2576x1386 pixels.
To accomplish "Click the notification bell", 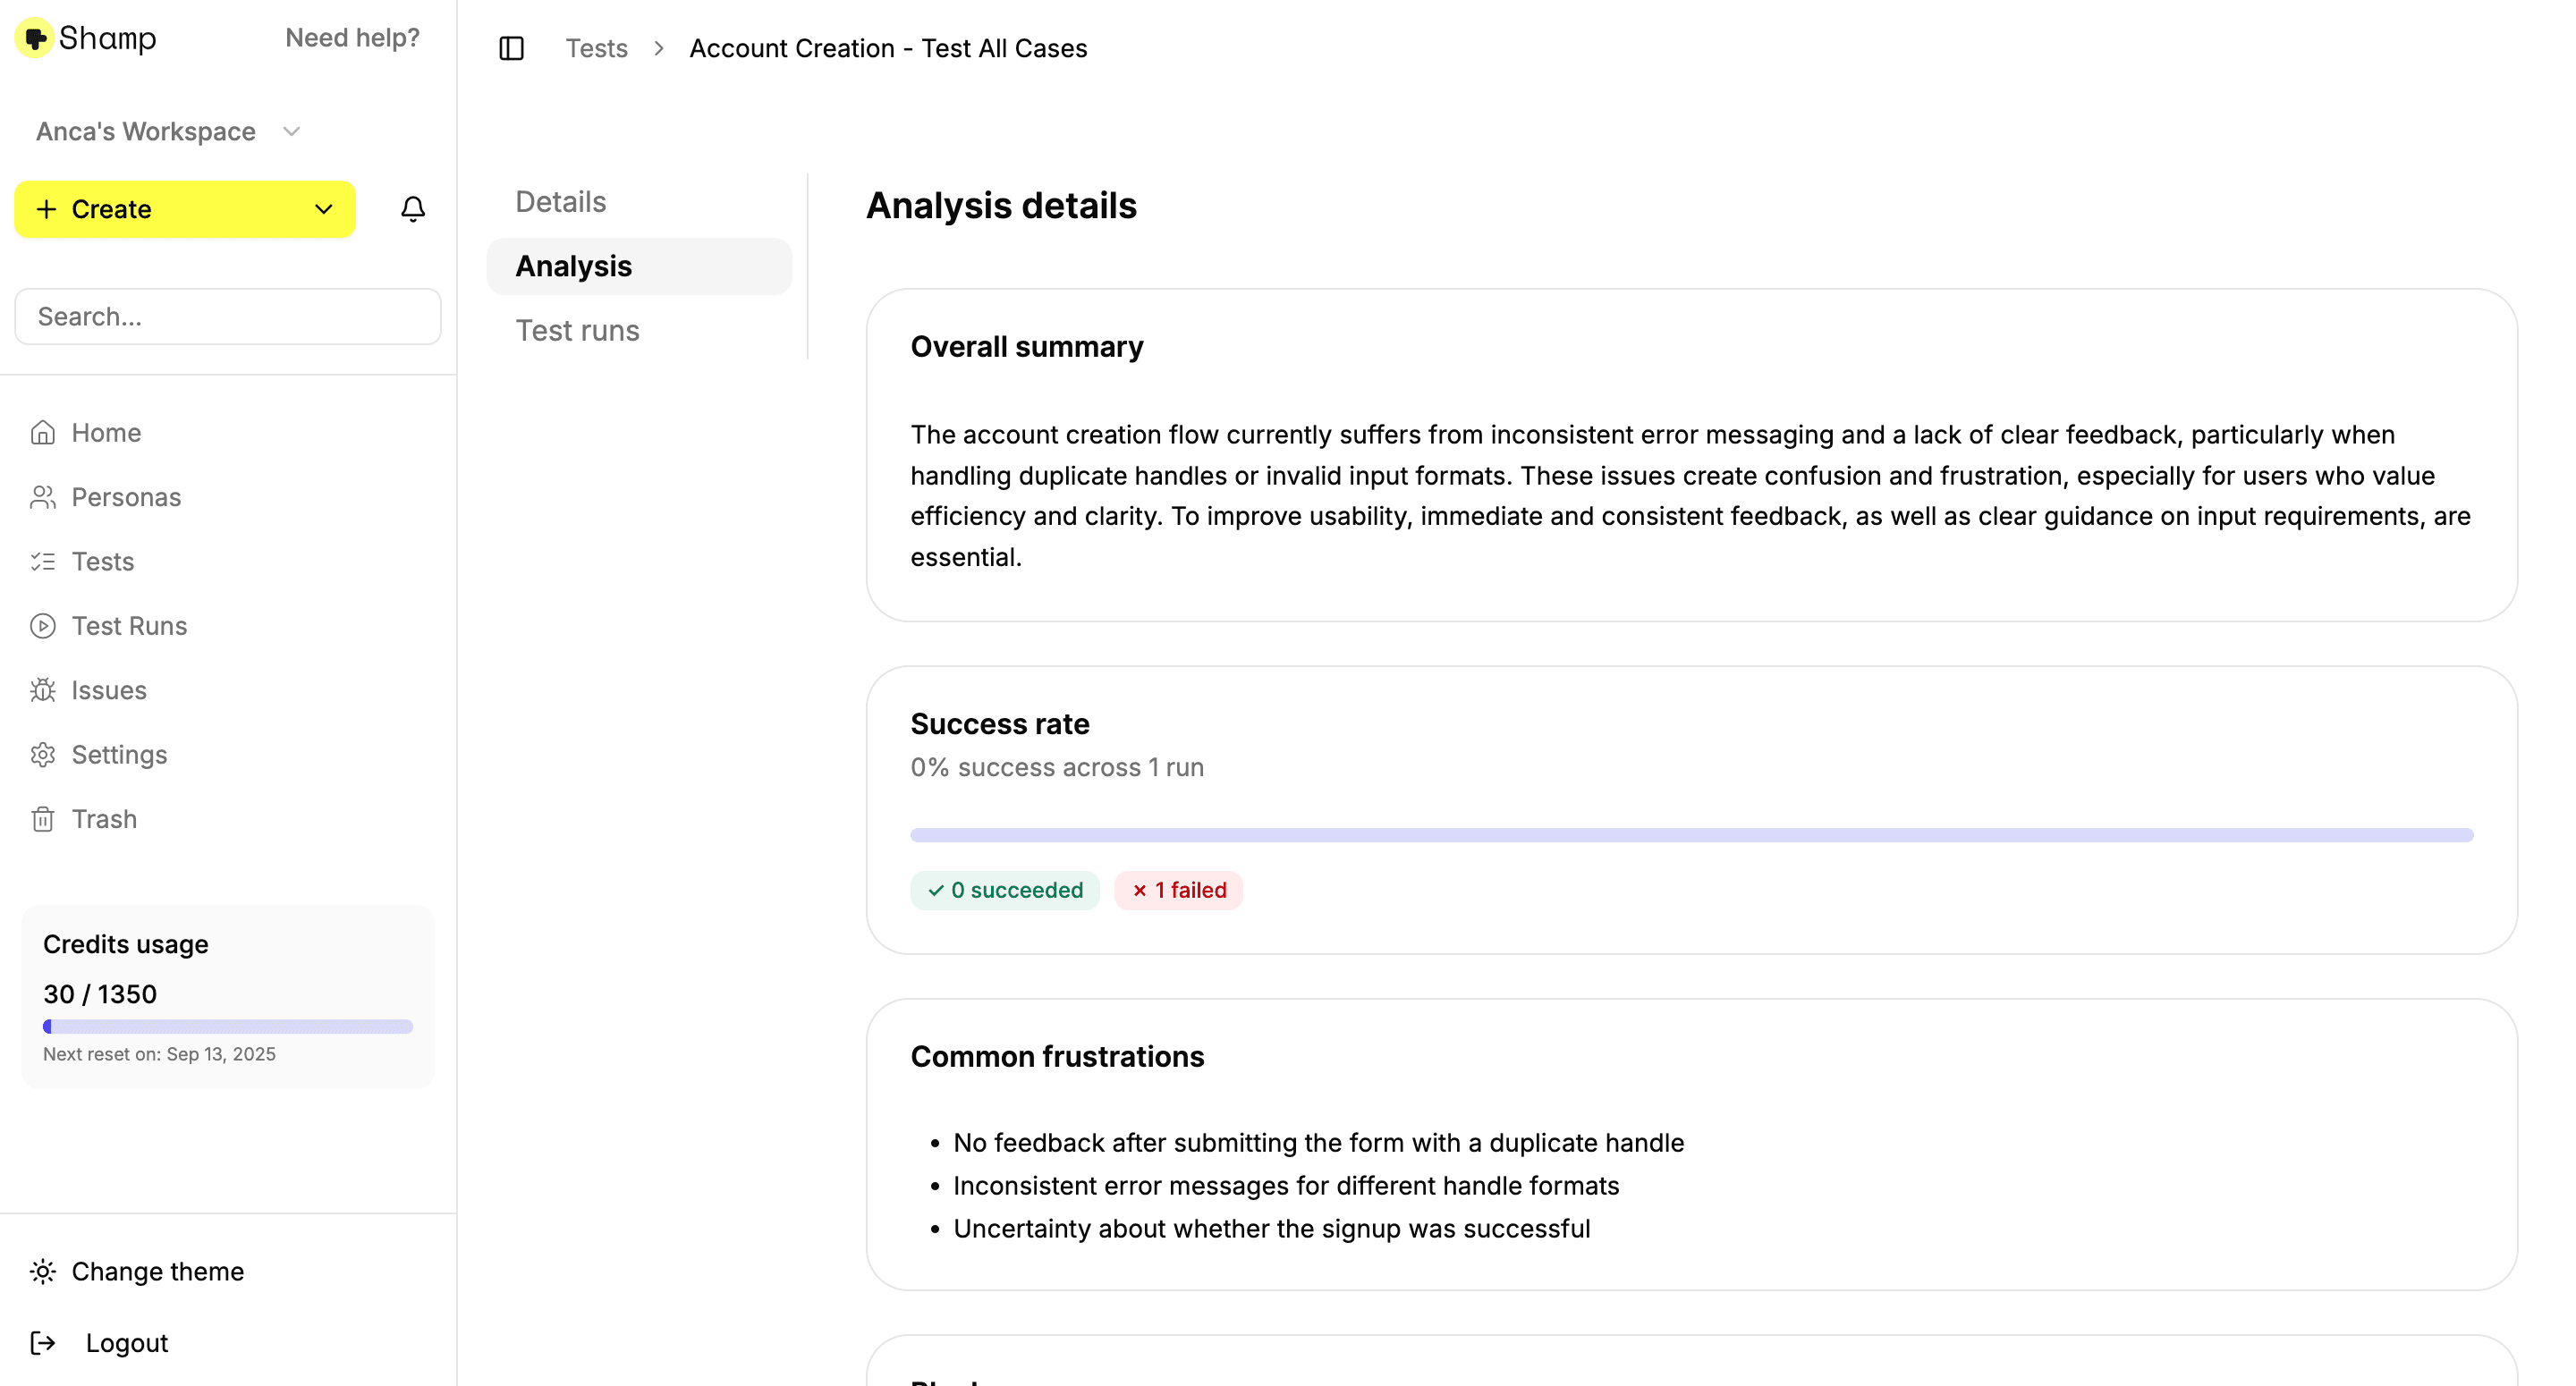I will 413,209.
